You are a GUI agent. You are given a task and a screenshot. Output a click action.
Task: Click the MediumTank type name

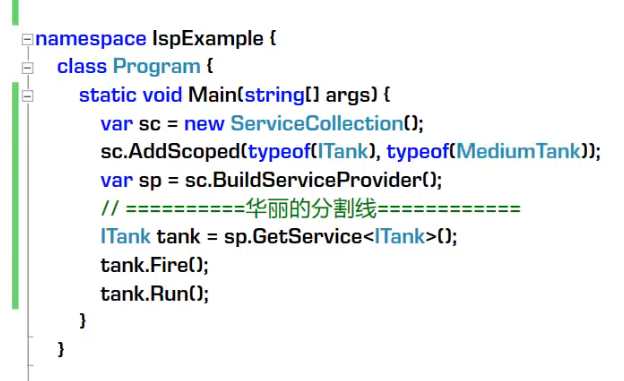519,151
